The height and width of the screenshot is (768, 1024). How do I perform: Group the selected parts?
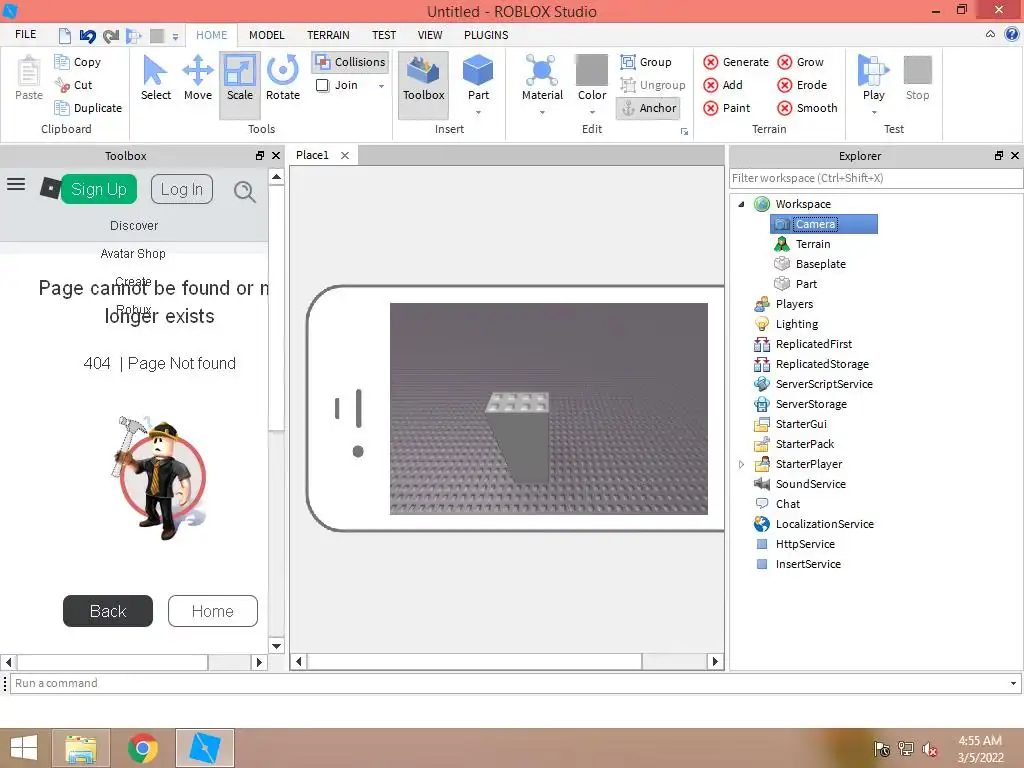[x=646, y=62]
